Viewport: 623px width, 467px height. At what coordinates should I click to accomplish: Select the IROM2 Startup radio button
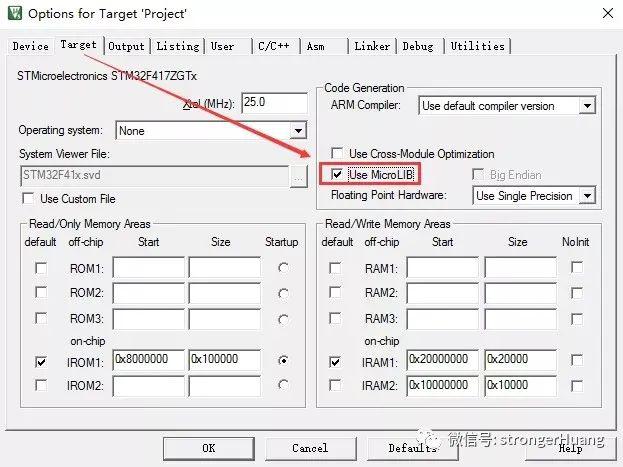tap(283, 385)
